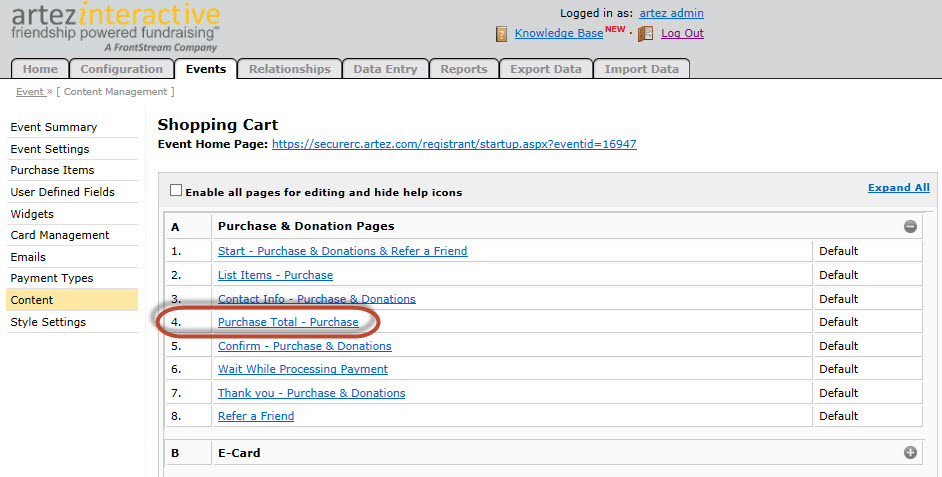Click the artez admin username link

671,13
